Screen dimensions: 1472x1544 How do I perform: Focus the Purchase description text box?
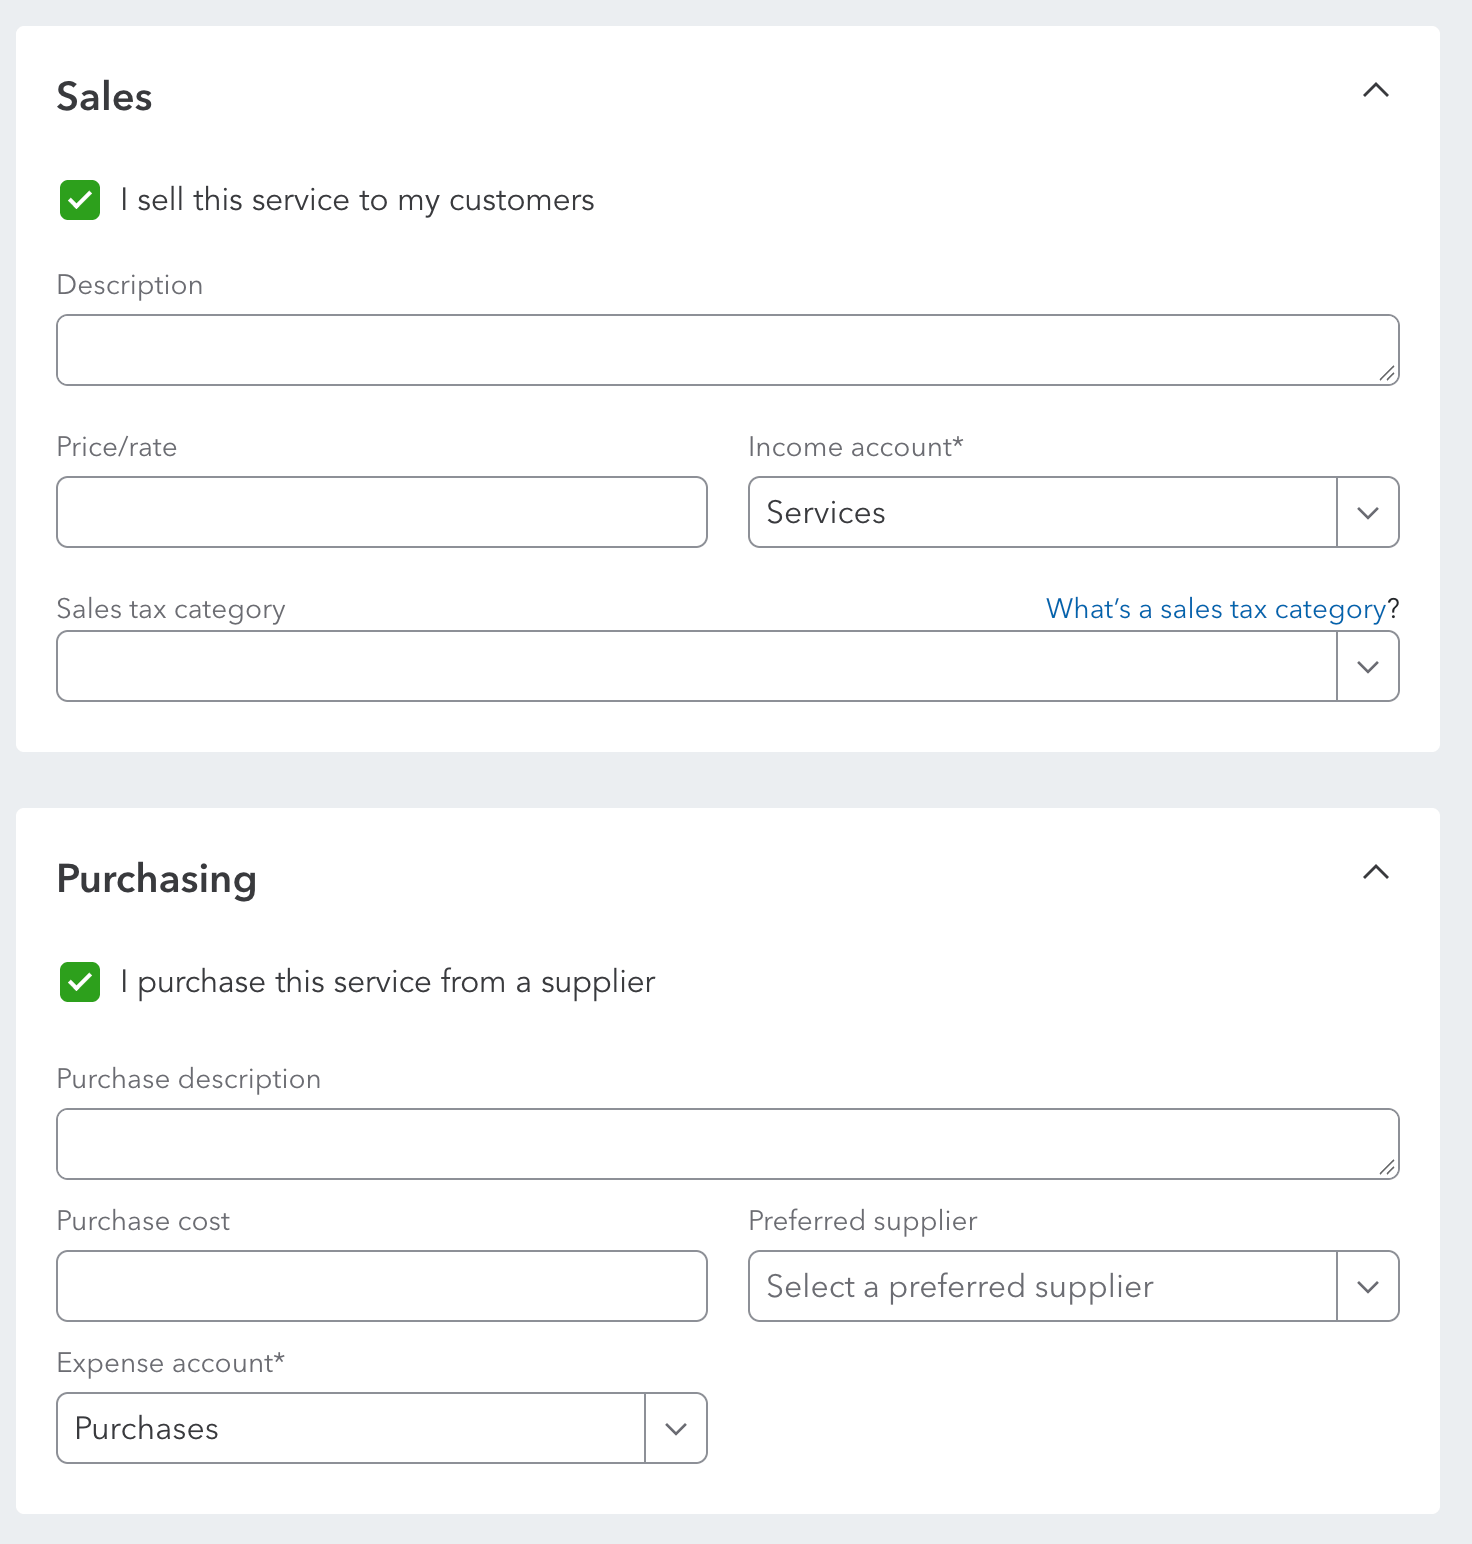728,1144
